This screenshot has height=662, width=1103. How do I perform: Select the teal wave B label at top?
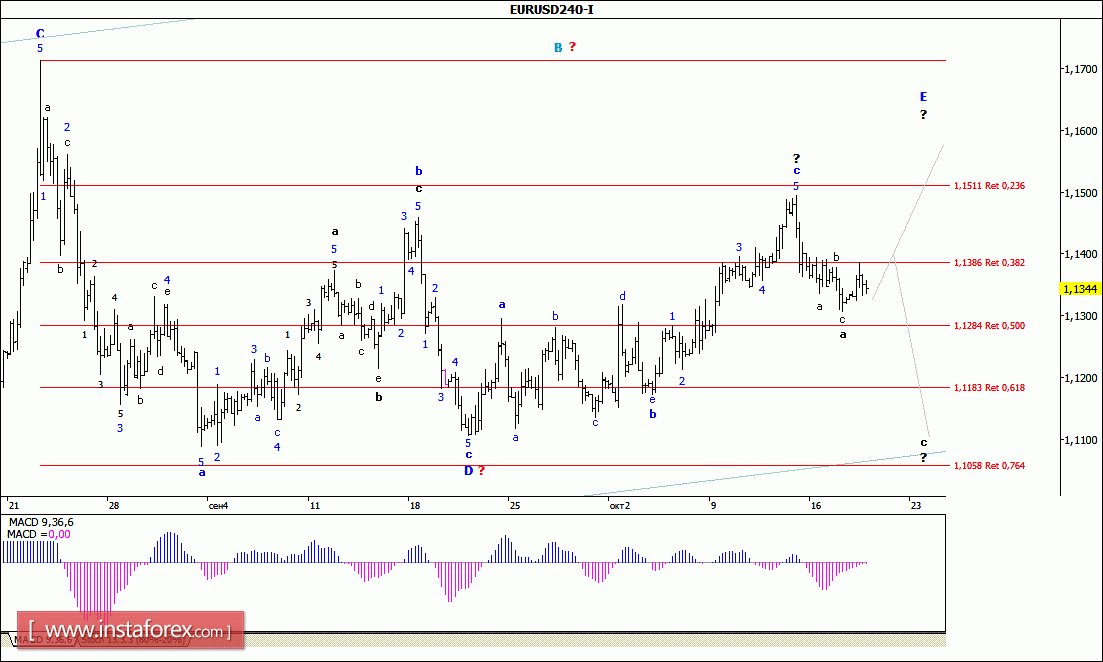[558, 47]
